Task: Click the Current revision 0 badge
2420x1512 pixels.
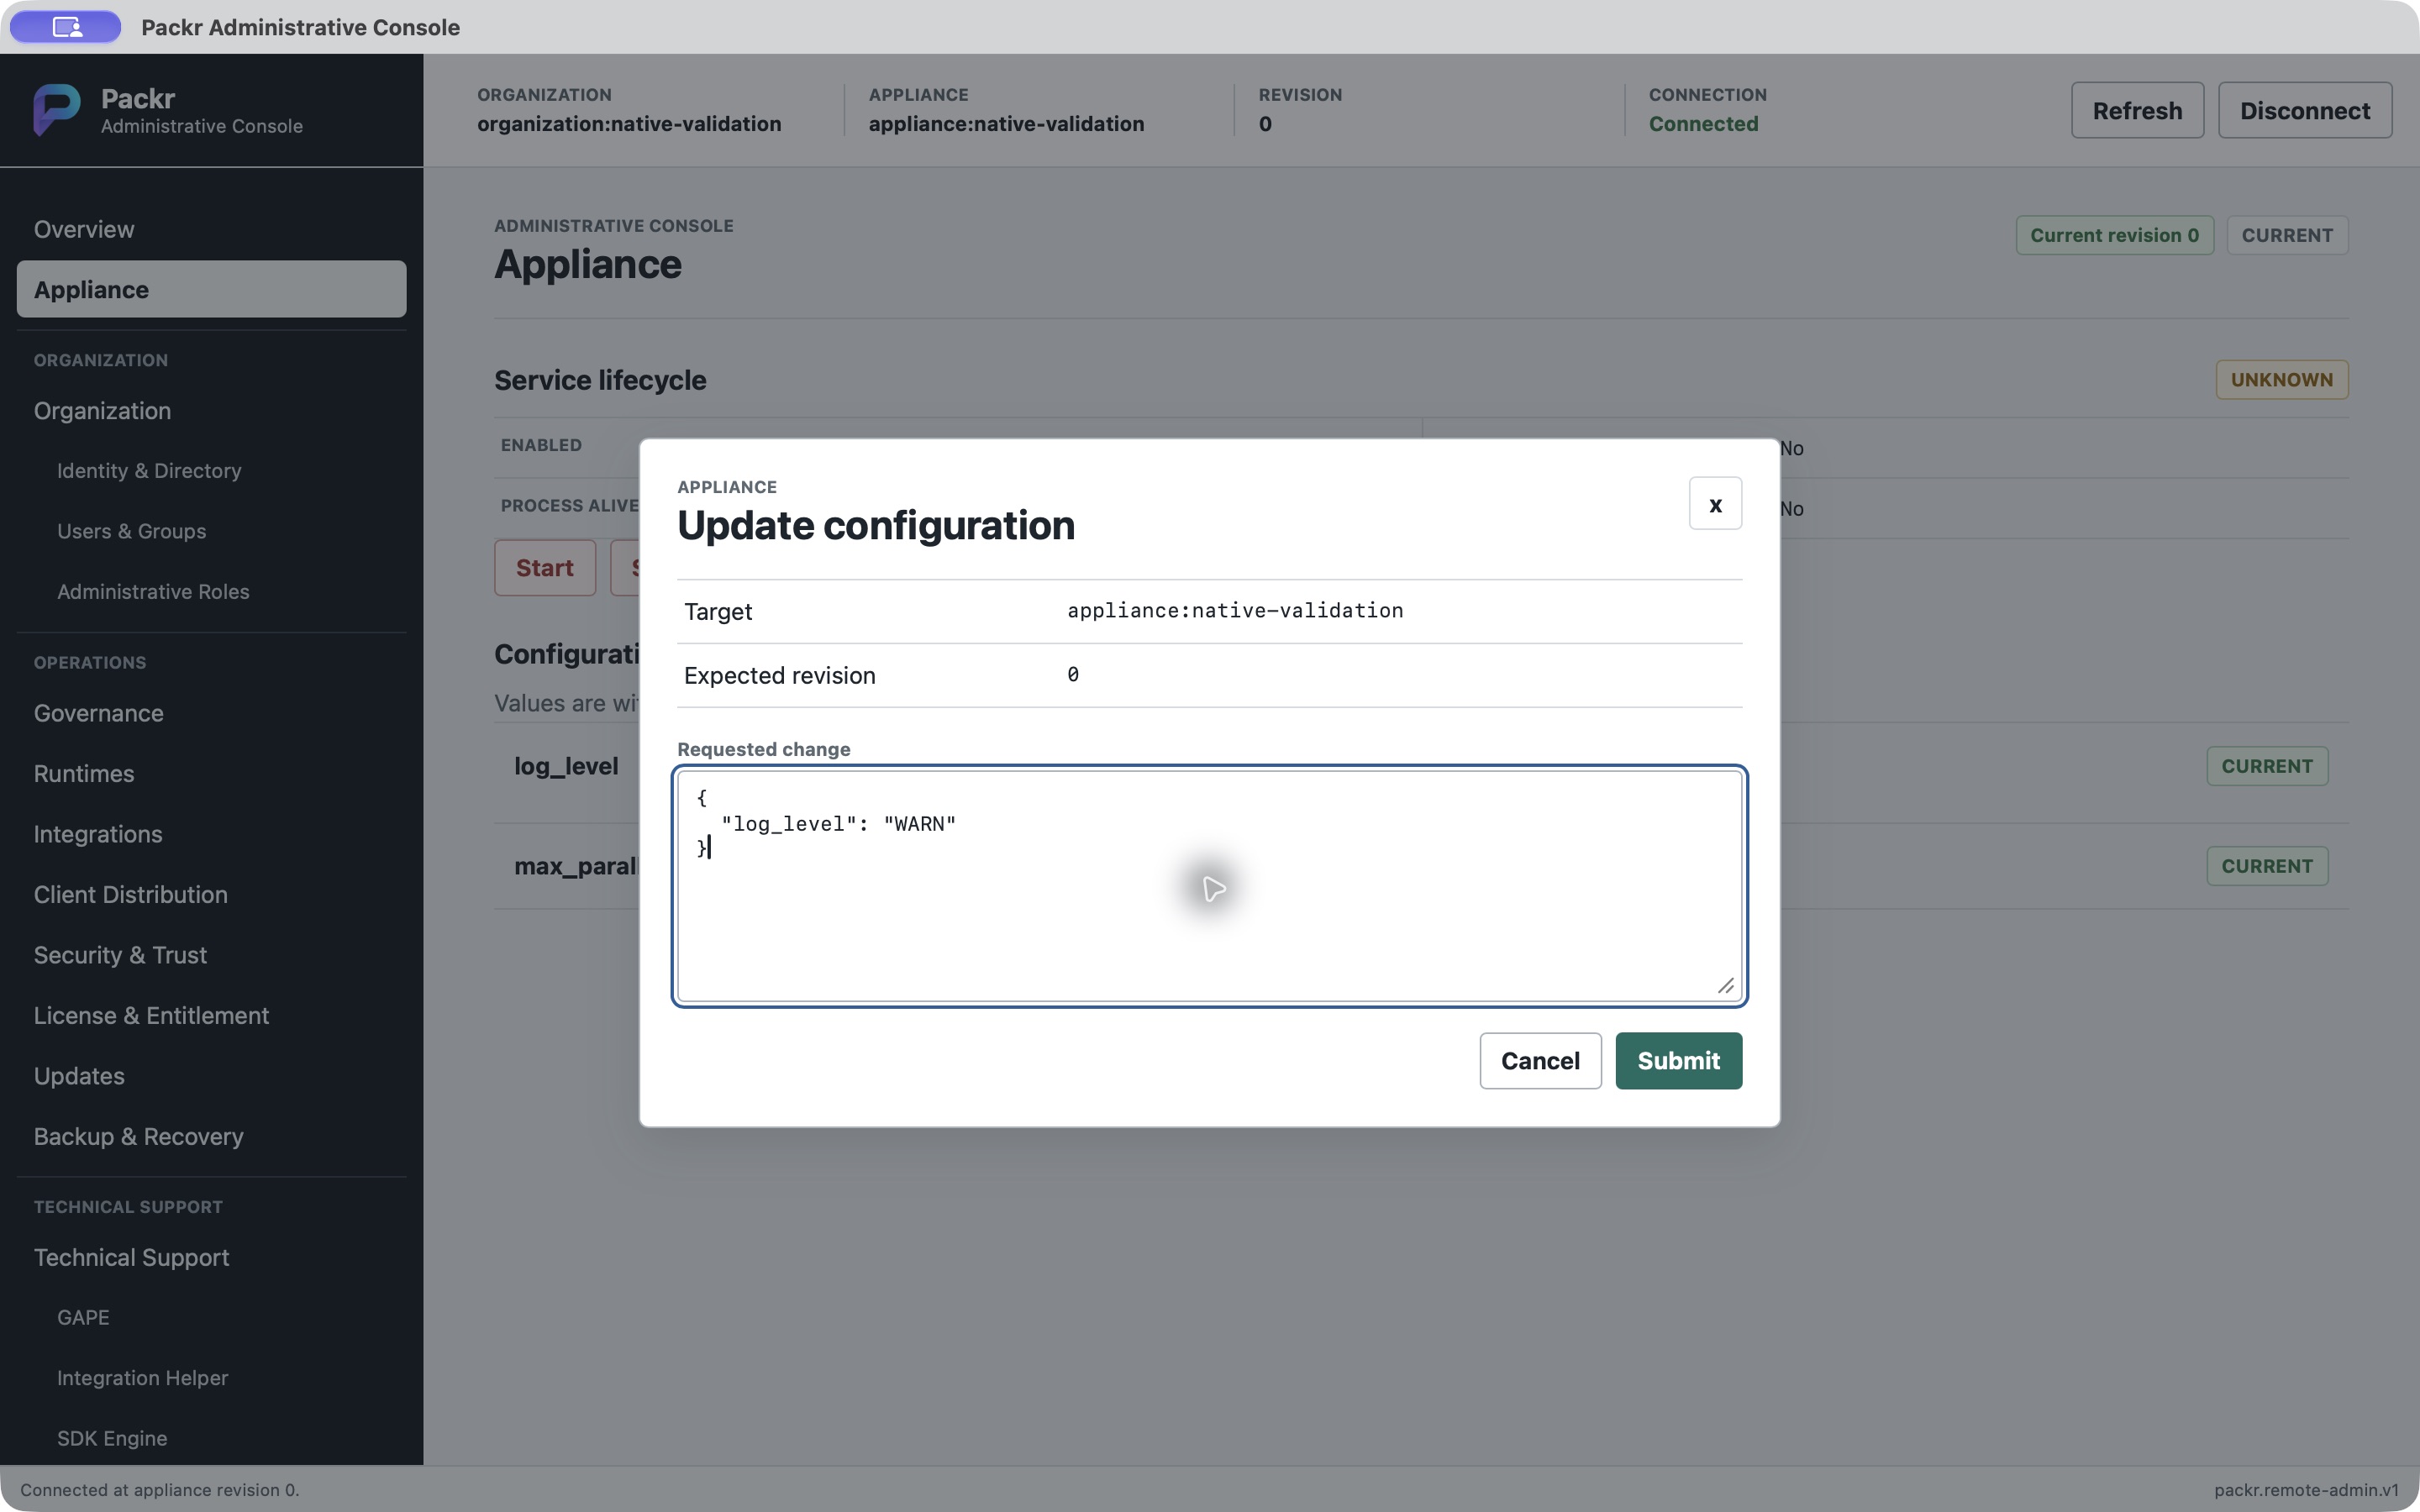Action: coord(2114,235)
